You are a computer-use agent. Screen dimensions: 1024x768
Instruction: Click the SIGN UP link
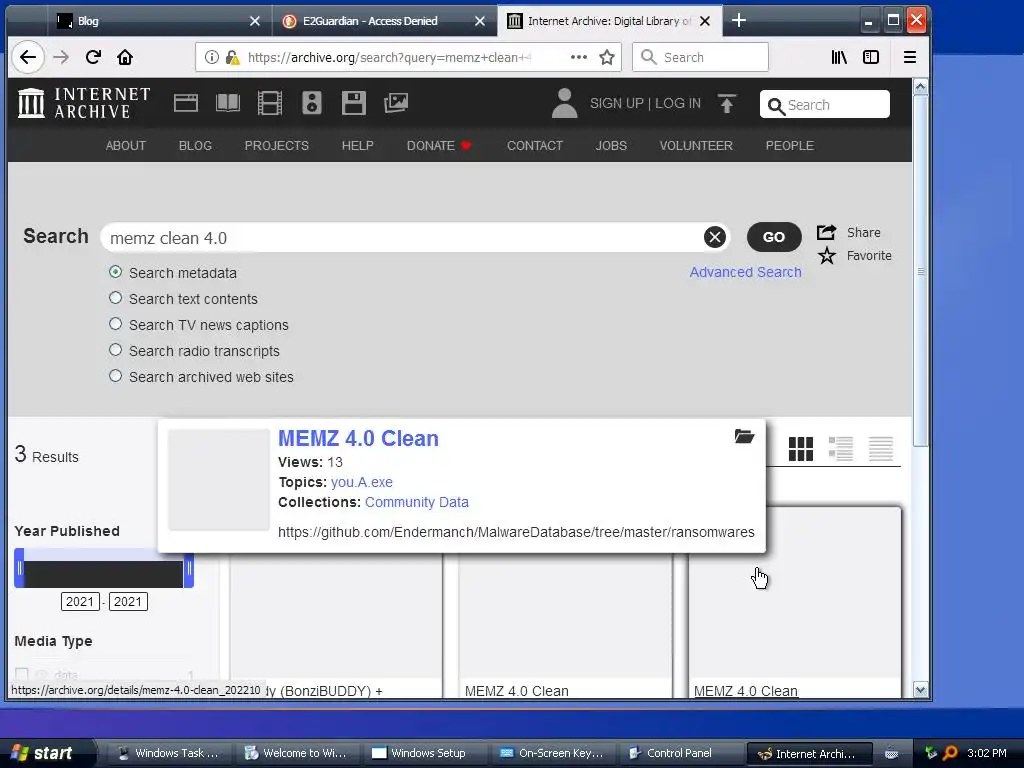(x=616, y=103)
